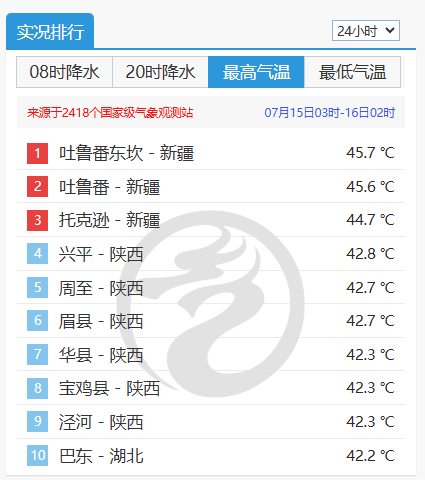Click the blue rank 4 badge
The height and width of the screenshot is (480, 425).
click(37, 254)
